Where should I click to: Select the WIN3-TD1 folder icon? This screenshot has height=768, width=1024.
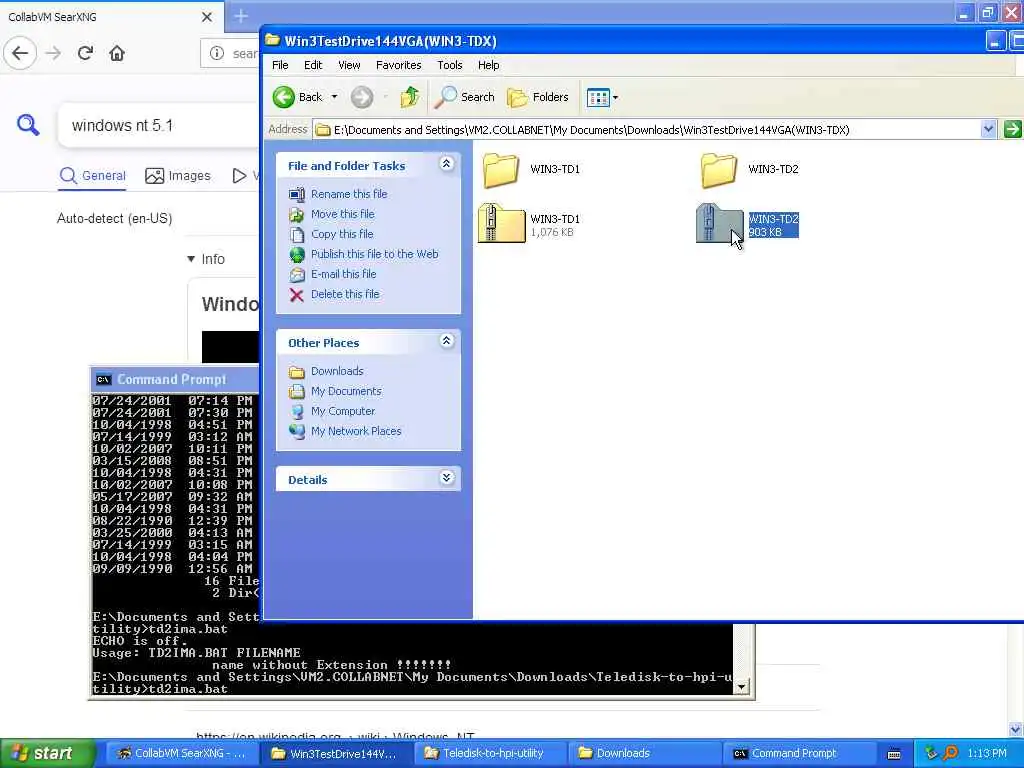click(501, 170)
